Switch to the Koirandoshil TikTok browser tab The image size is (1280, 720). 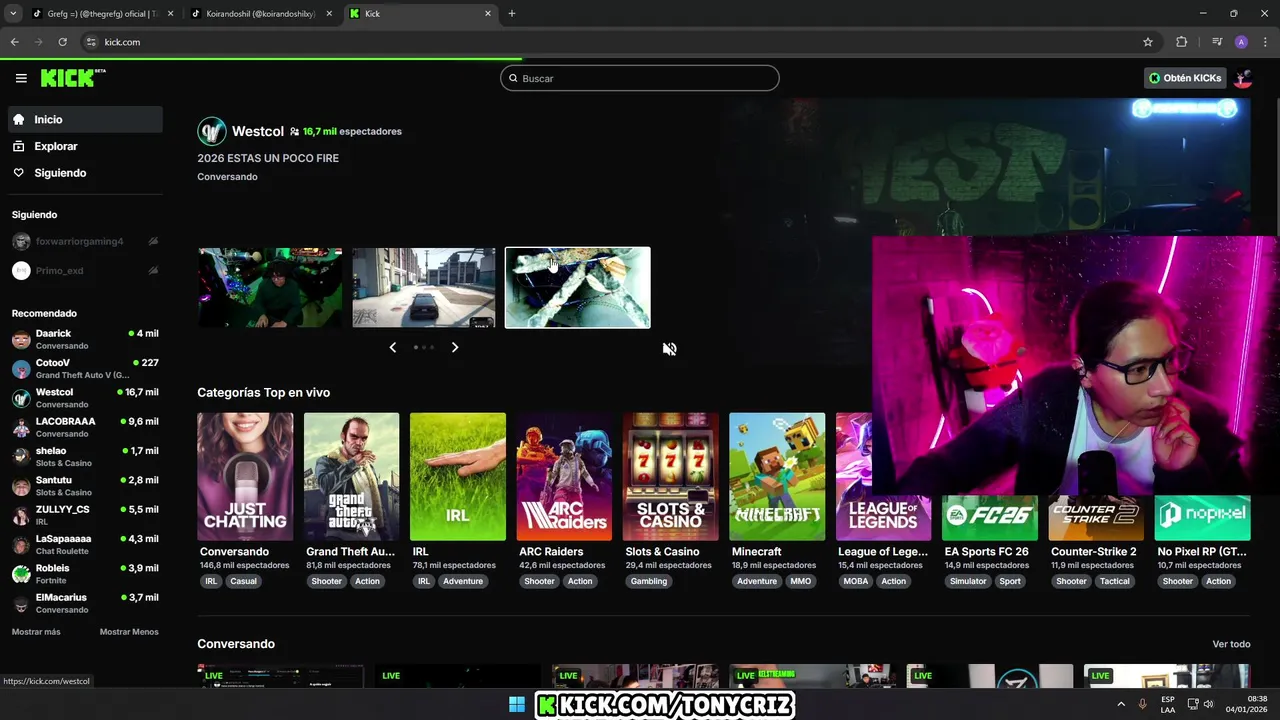click(260, 14)
